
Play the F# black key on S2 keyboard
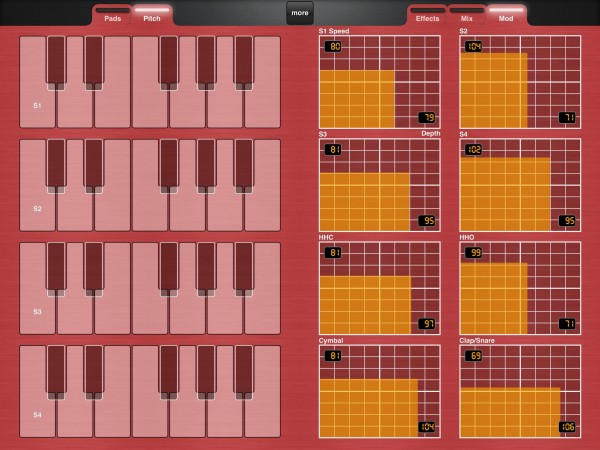(169, 165)
